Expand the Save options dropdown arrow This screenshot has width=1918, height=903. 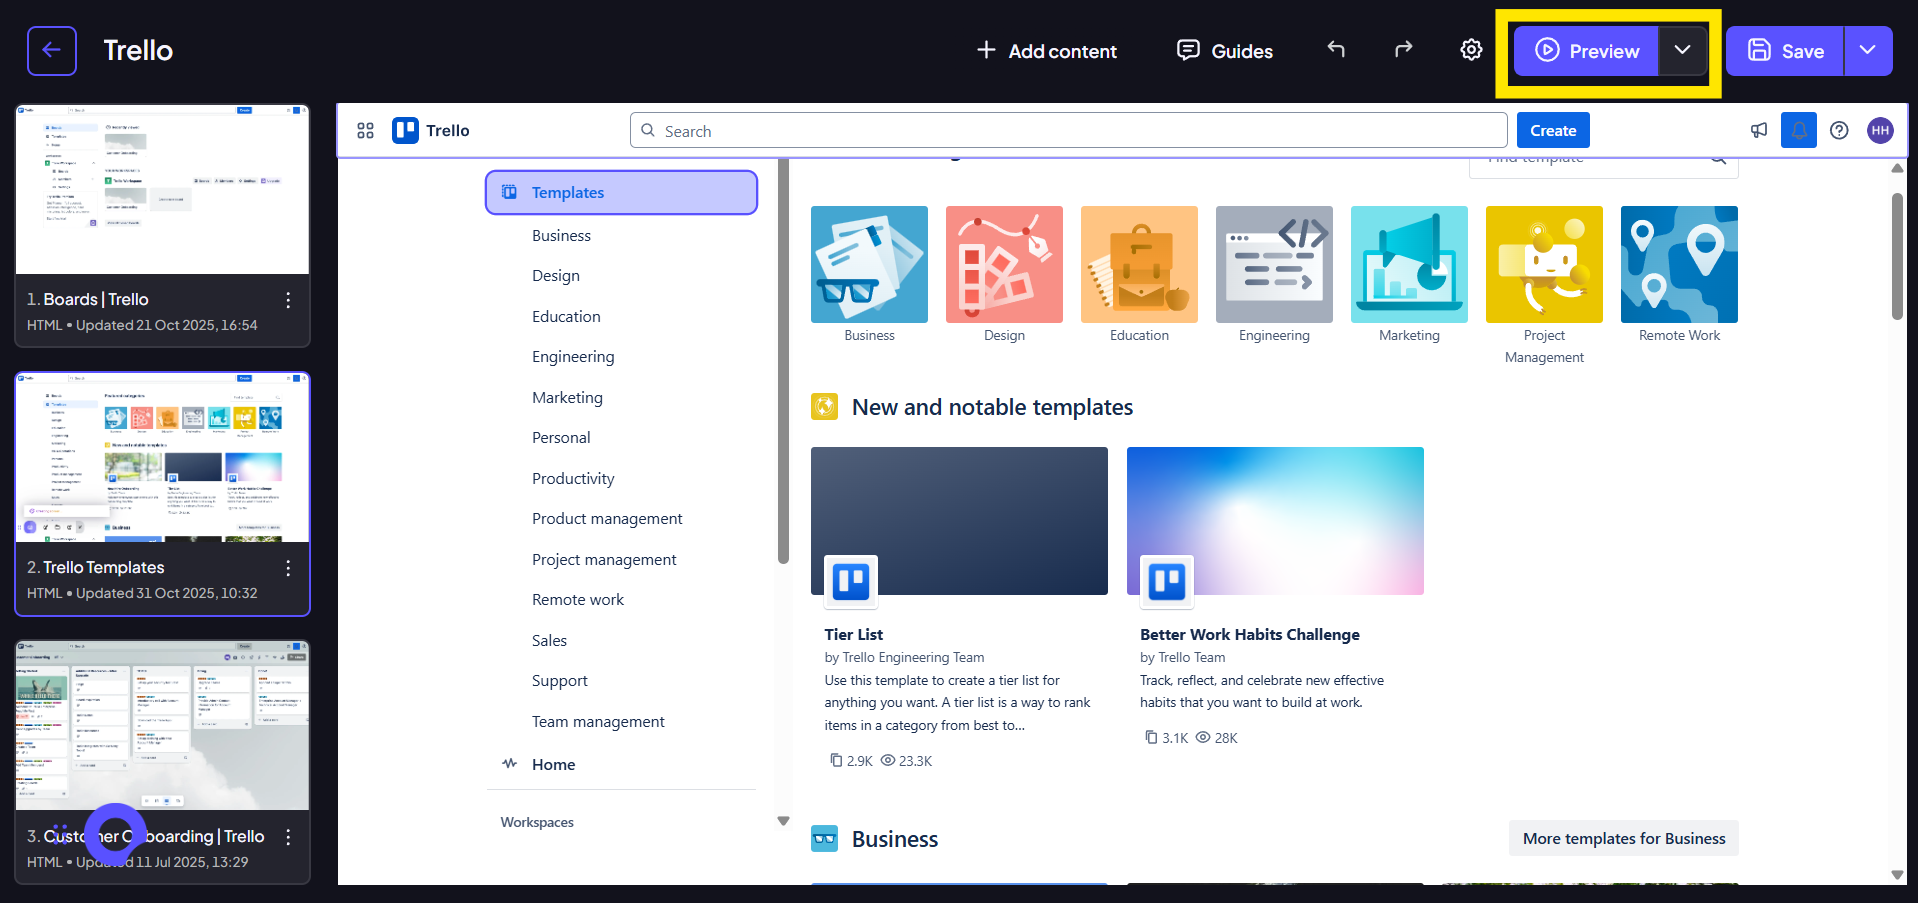[1868, 51]
